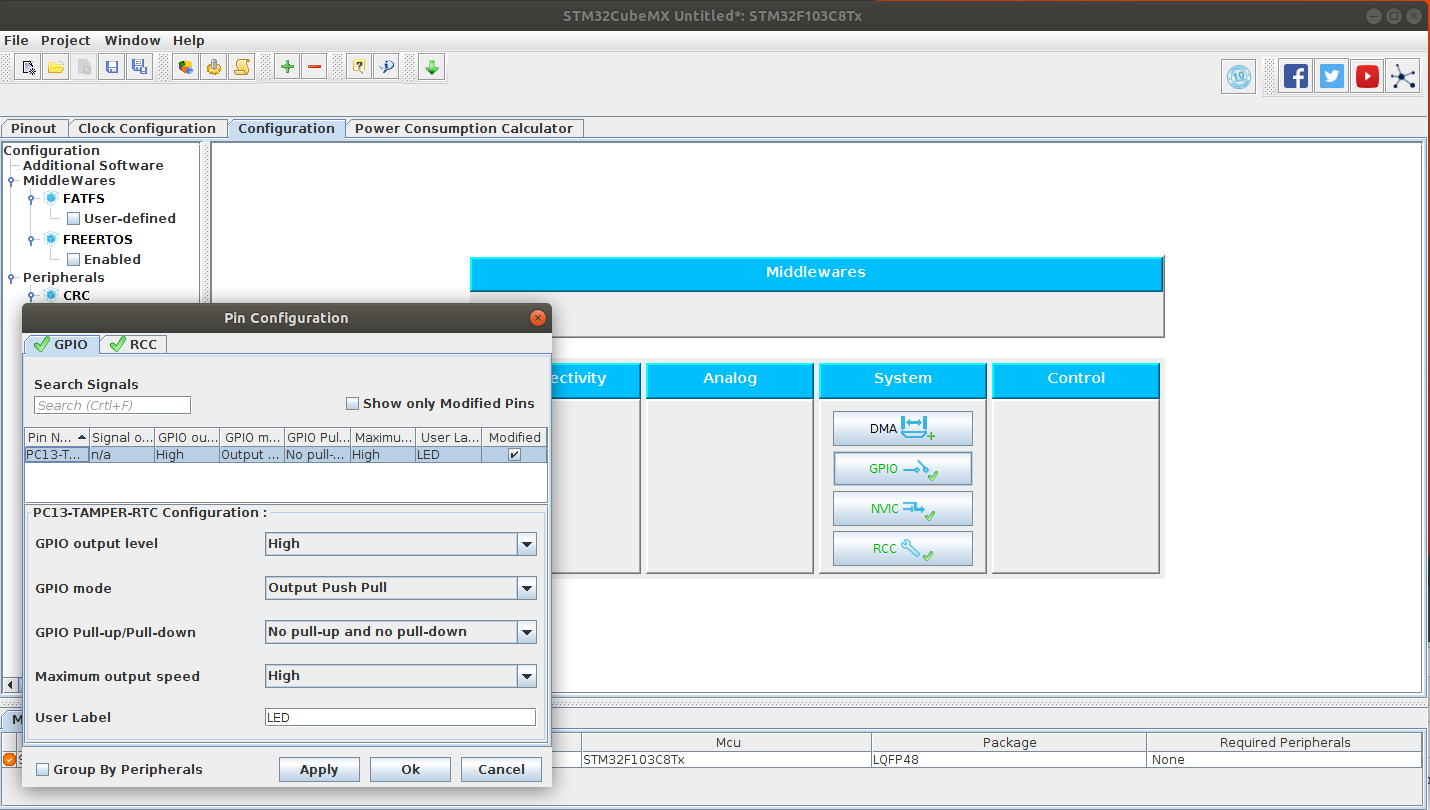Open the Twitter link icon
The height and width of the screenshot is (810, 1430).
(x=1332, y=76)
